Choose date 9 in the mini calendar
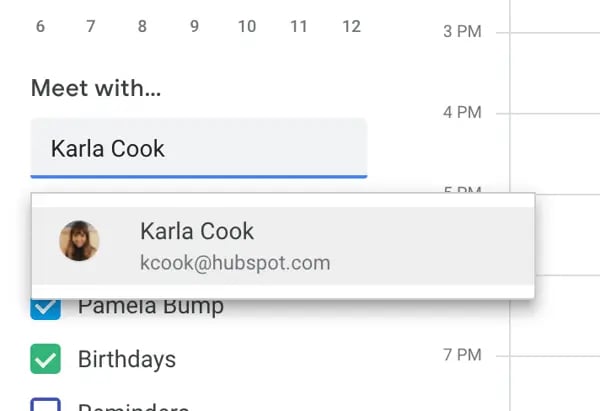 [194, 27]
